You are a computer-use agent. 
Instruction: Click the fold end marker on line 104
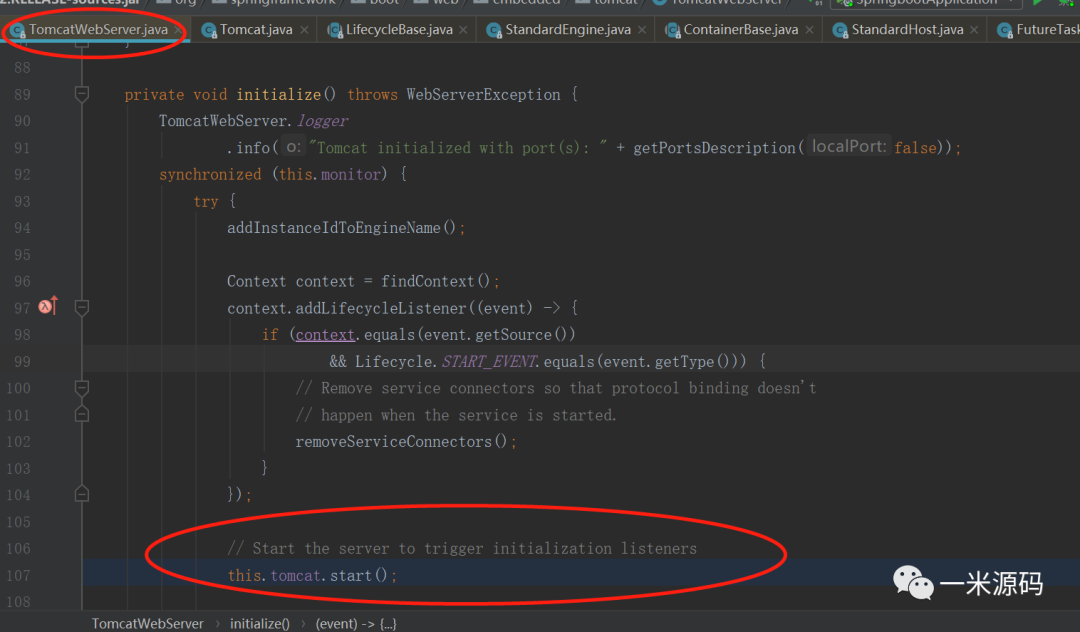pos(82,494)
